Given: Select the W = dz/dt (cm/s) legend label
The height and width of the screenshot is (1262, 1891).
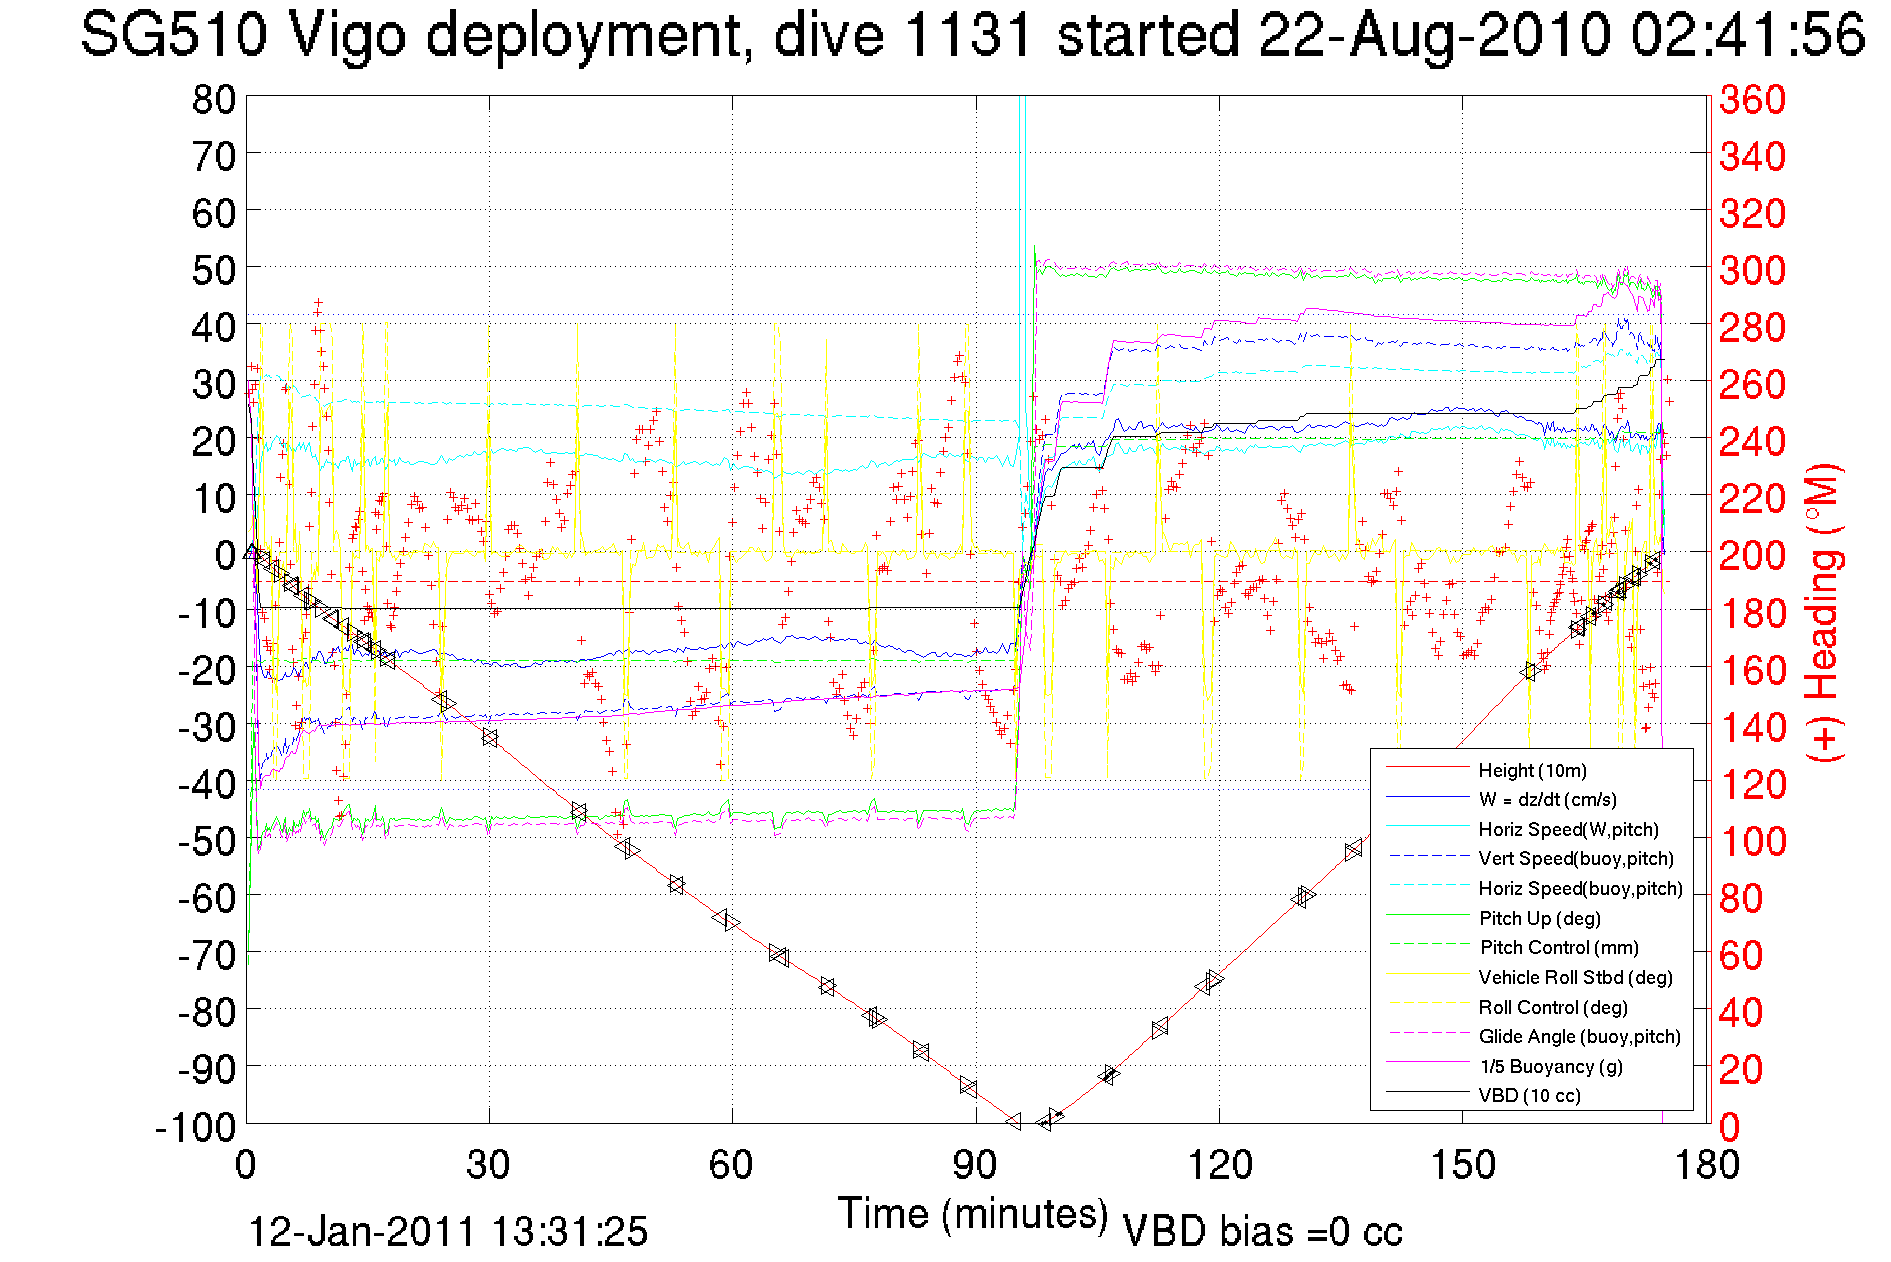Looking at the screenshot, I should tap(1547, 799).
